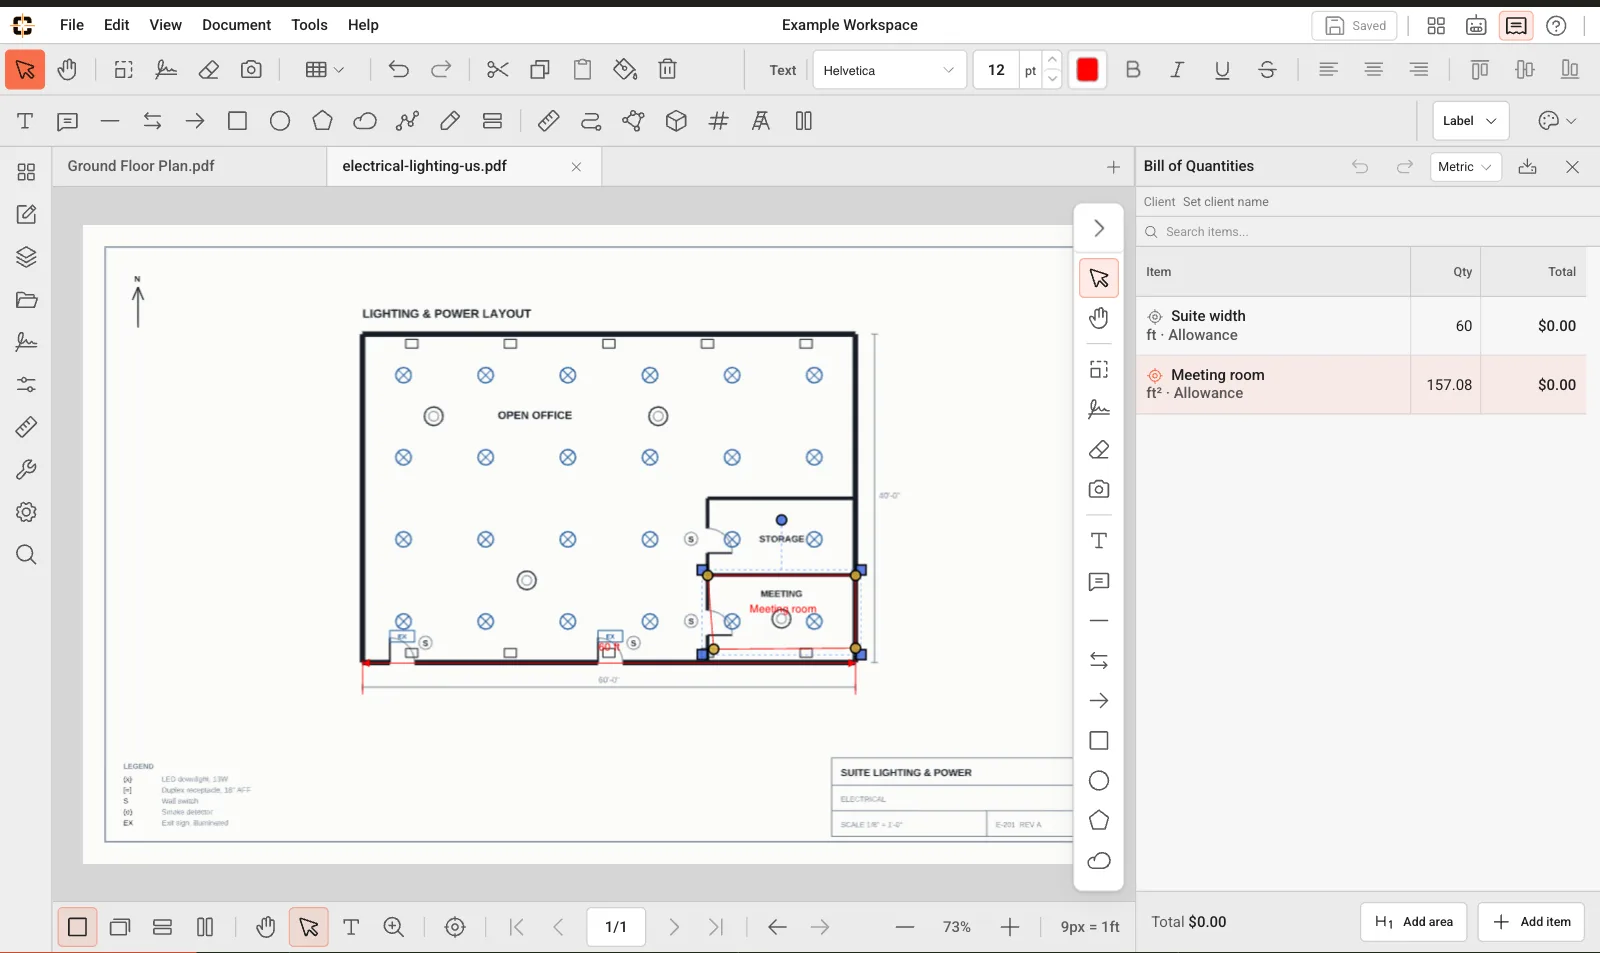Viewport: 1600px width, 953px height.
Task: Copy the selection with the duplicate icon
Action: pyautogui.click(x=540, y=70)
